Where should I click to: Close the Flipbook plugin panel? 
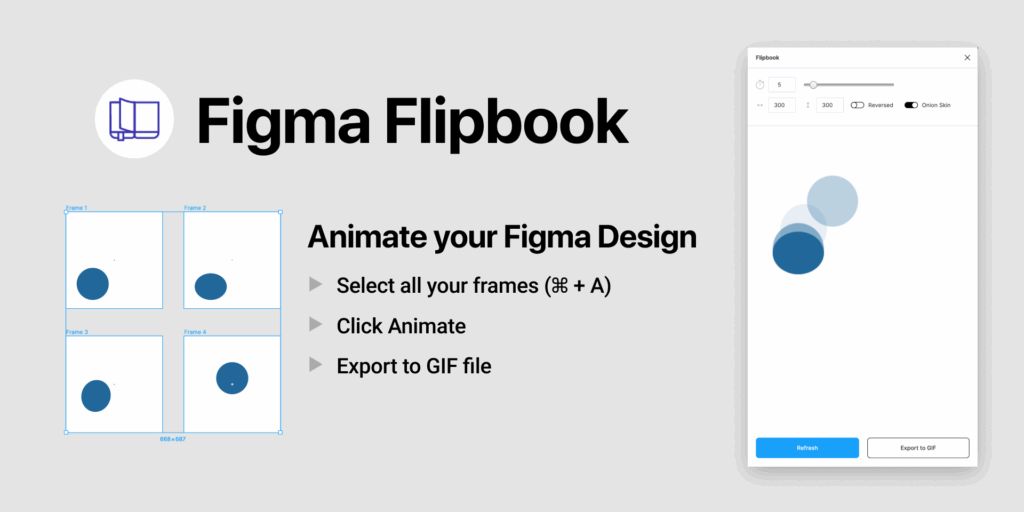point(967,58)
